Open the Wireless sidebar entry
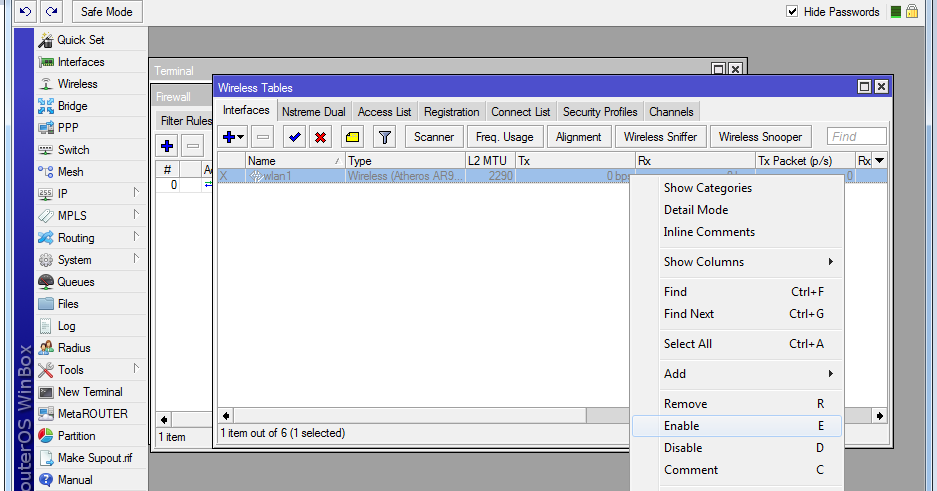 click(77, 84)
